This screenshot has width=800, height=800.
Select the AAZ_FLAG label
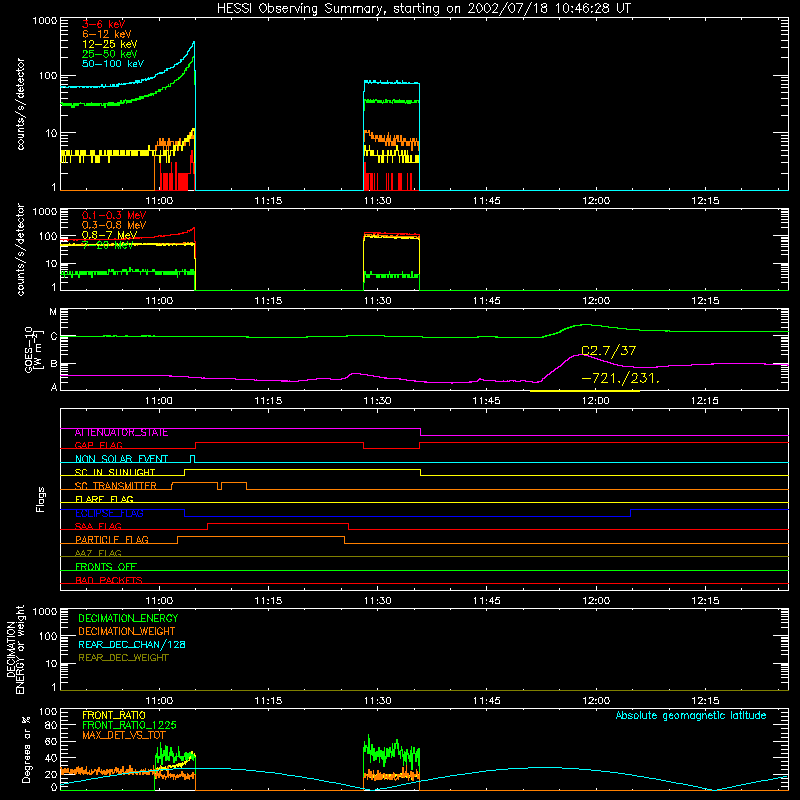pyautogui.click(x=98, y=553)
